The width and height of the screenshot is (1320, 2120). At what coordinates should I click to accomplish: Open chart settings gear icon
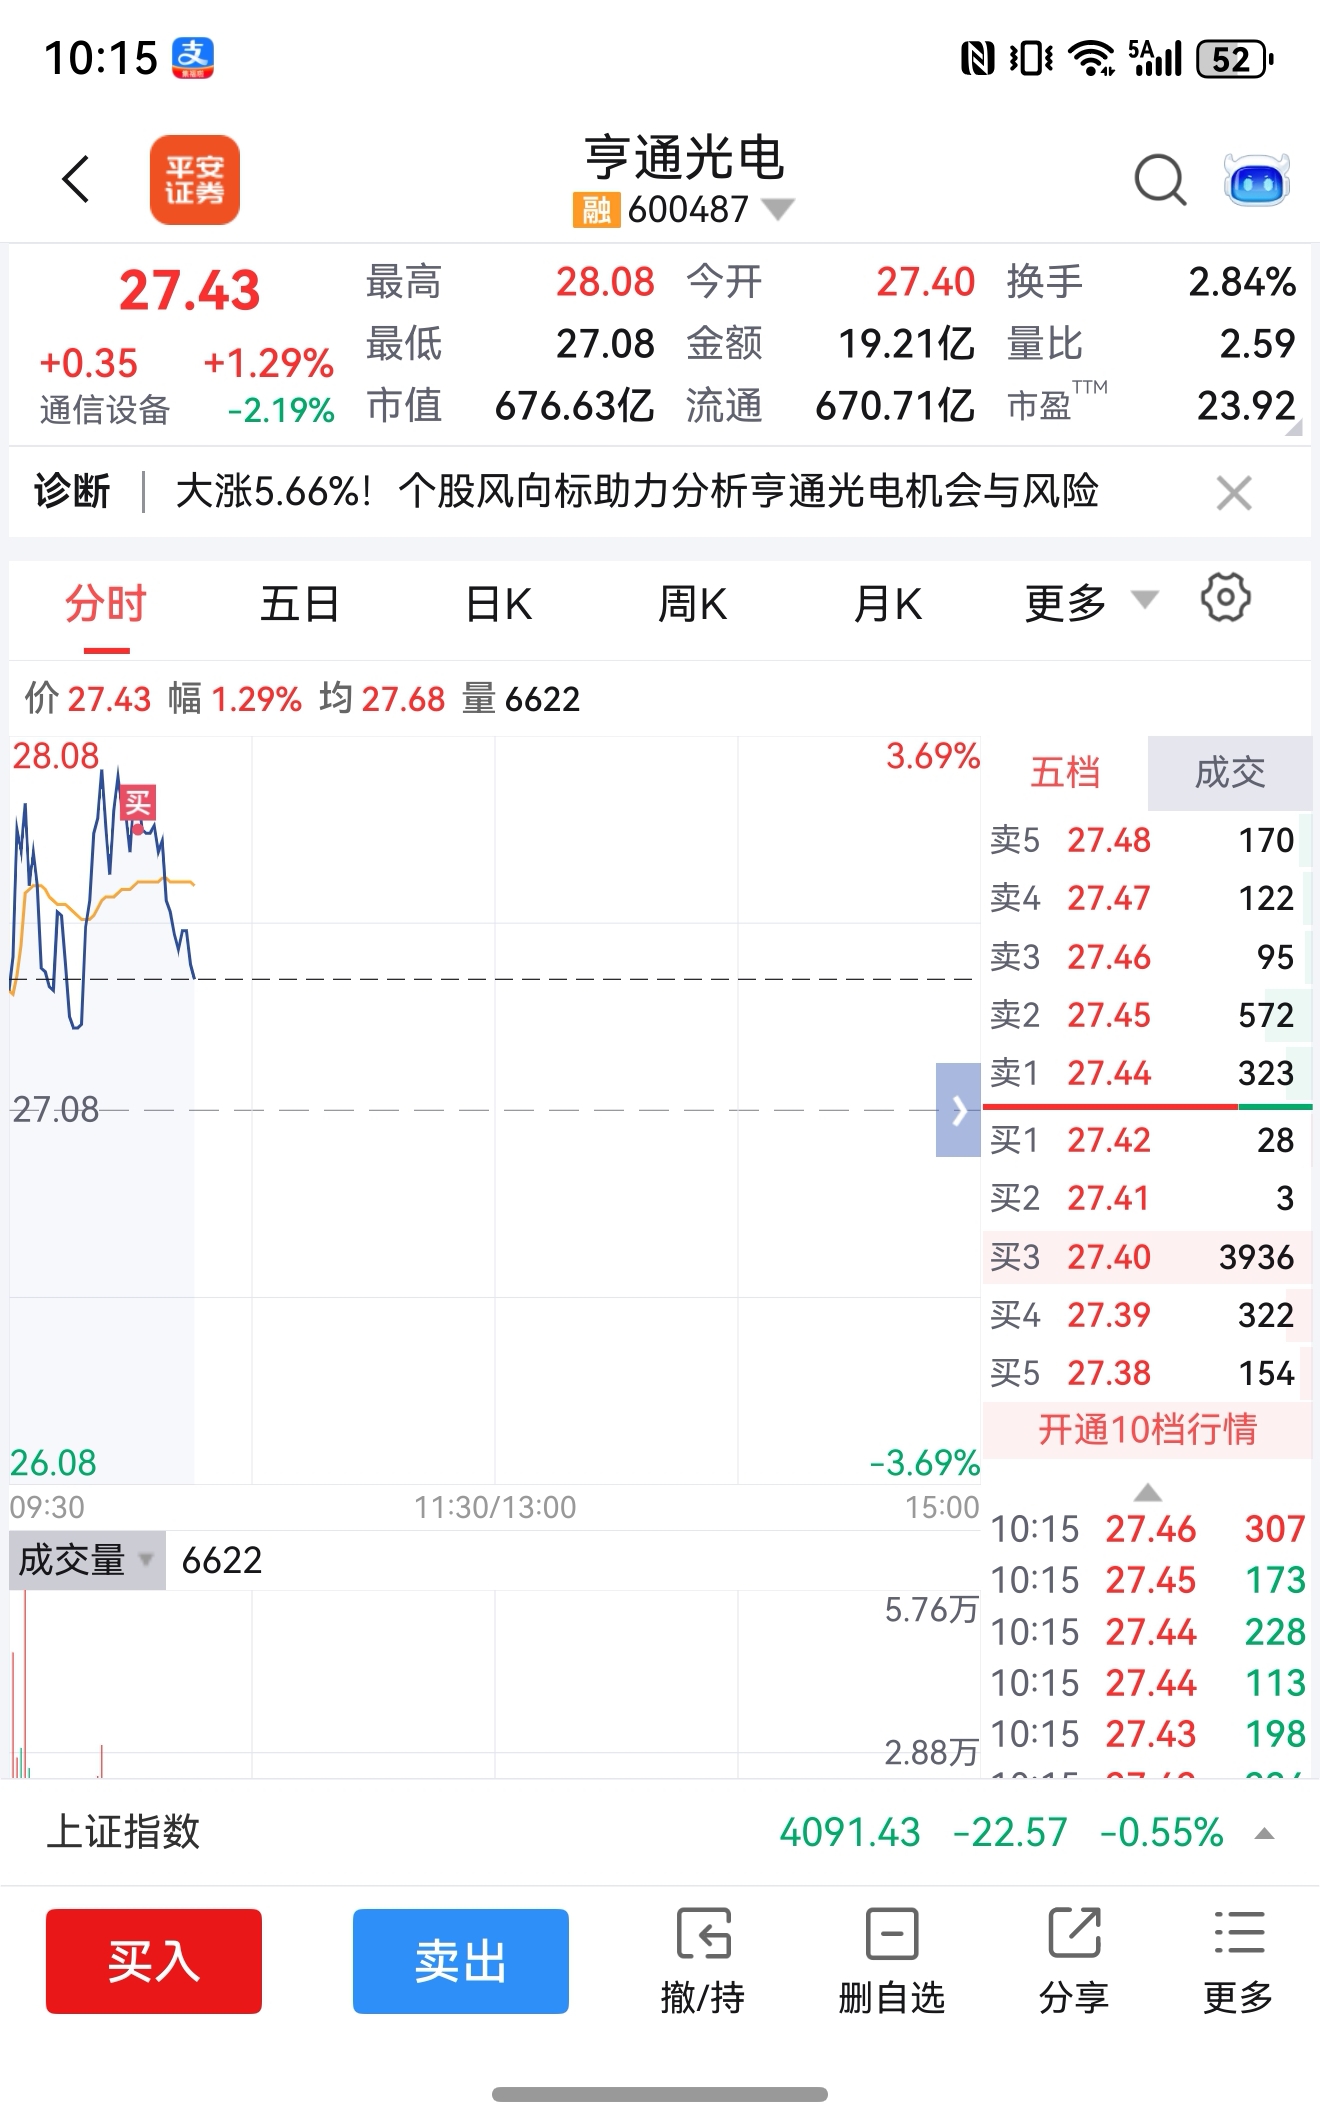point(1225,598)
